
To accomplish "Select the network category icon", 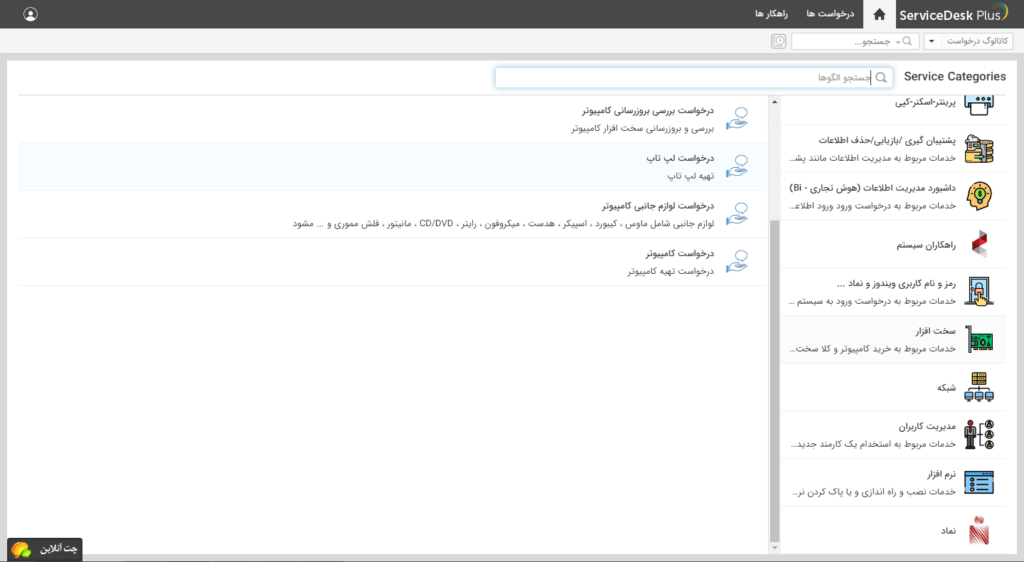I will (x=979, y=387).
